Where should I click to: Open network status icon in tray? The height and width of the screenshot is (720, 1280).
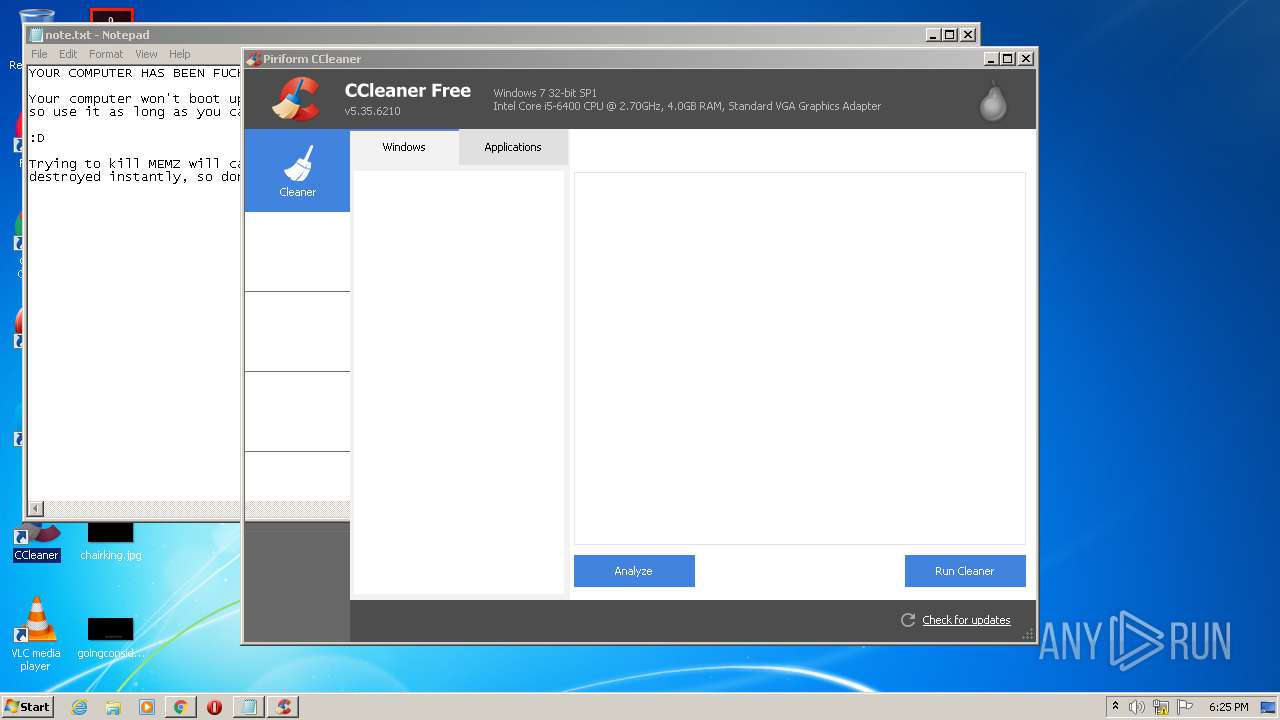(x=1161, y=707)
